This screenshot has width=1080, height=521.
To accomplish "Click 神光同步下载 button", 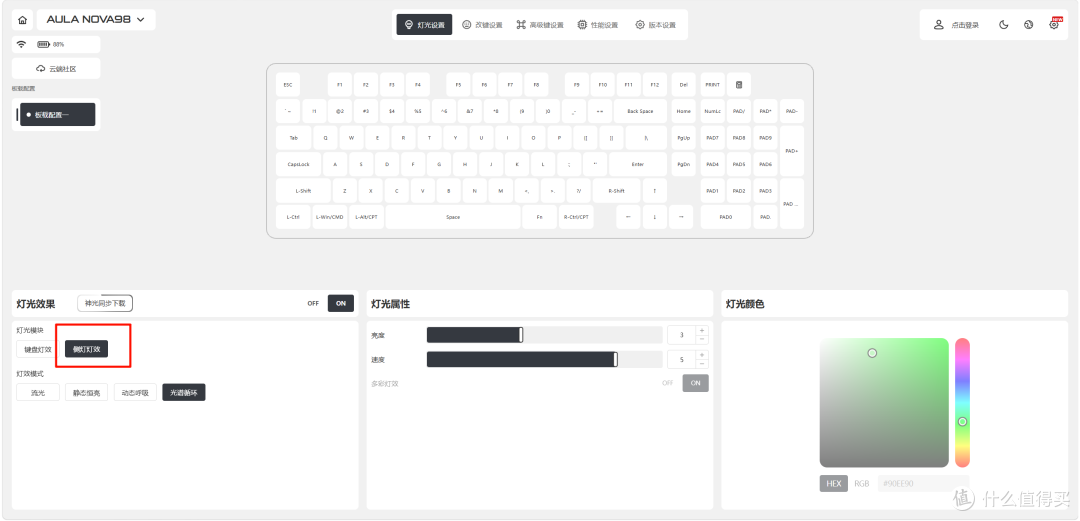I will (105, 303).
